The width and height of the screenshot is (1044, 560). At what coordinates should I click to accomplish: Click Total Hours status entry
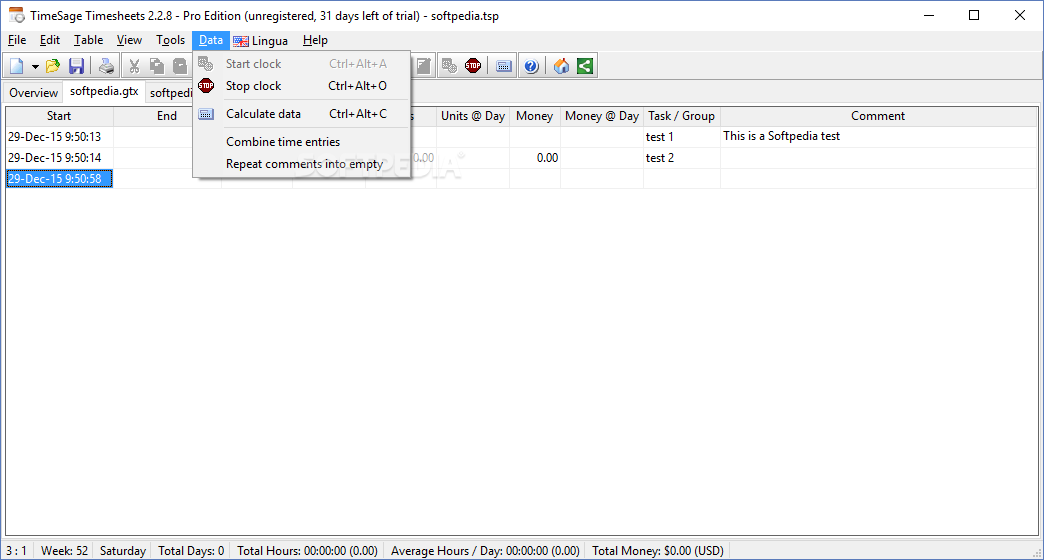point(307,551)
